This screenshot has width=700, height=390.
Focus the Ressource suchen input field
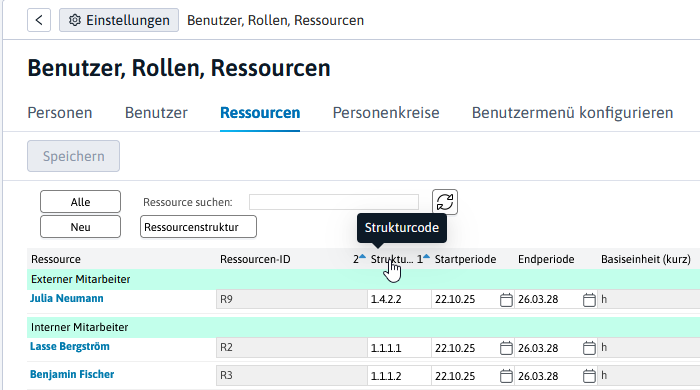coord(334,202)
